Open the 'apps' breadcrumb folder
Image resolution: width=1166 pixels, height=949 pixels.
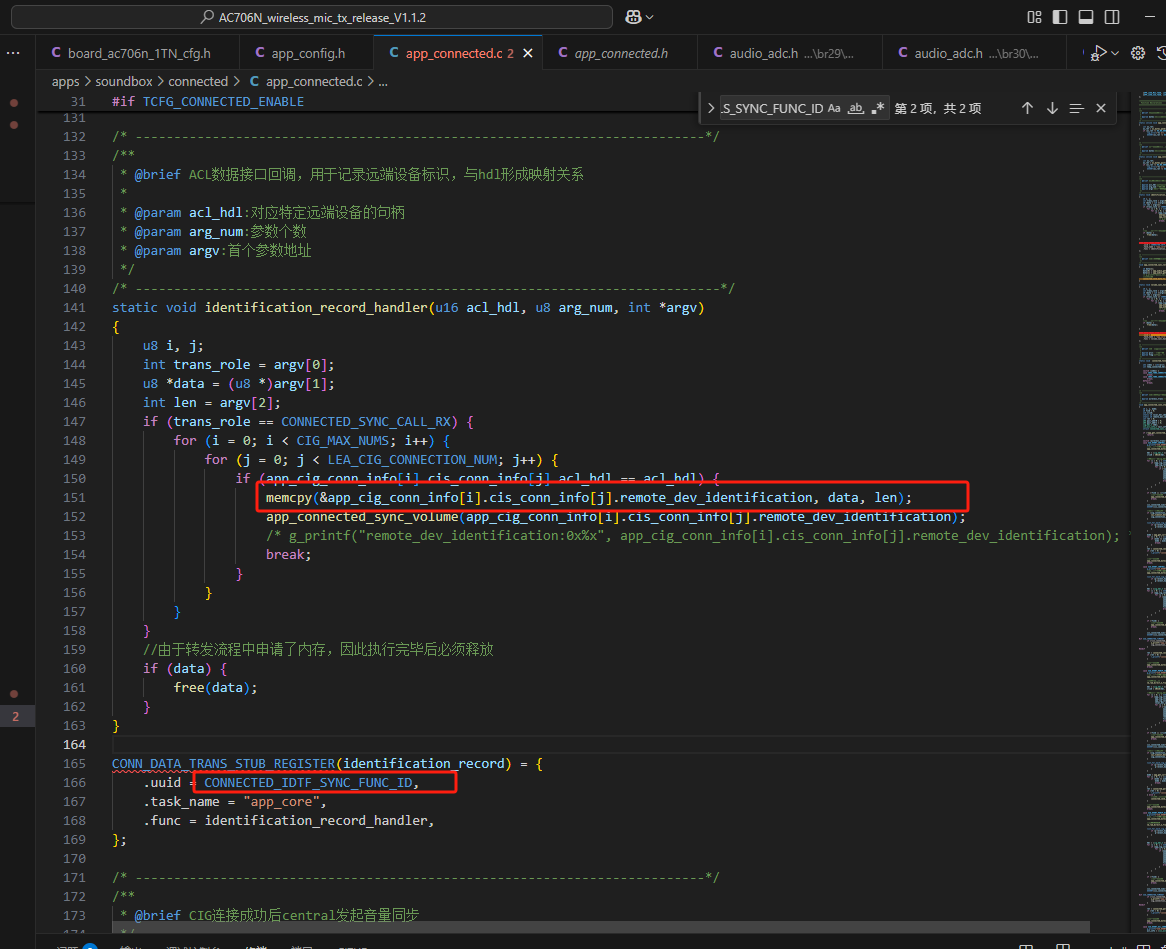(x=65, y=82)
